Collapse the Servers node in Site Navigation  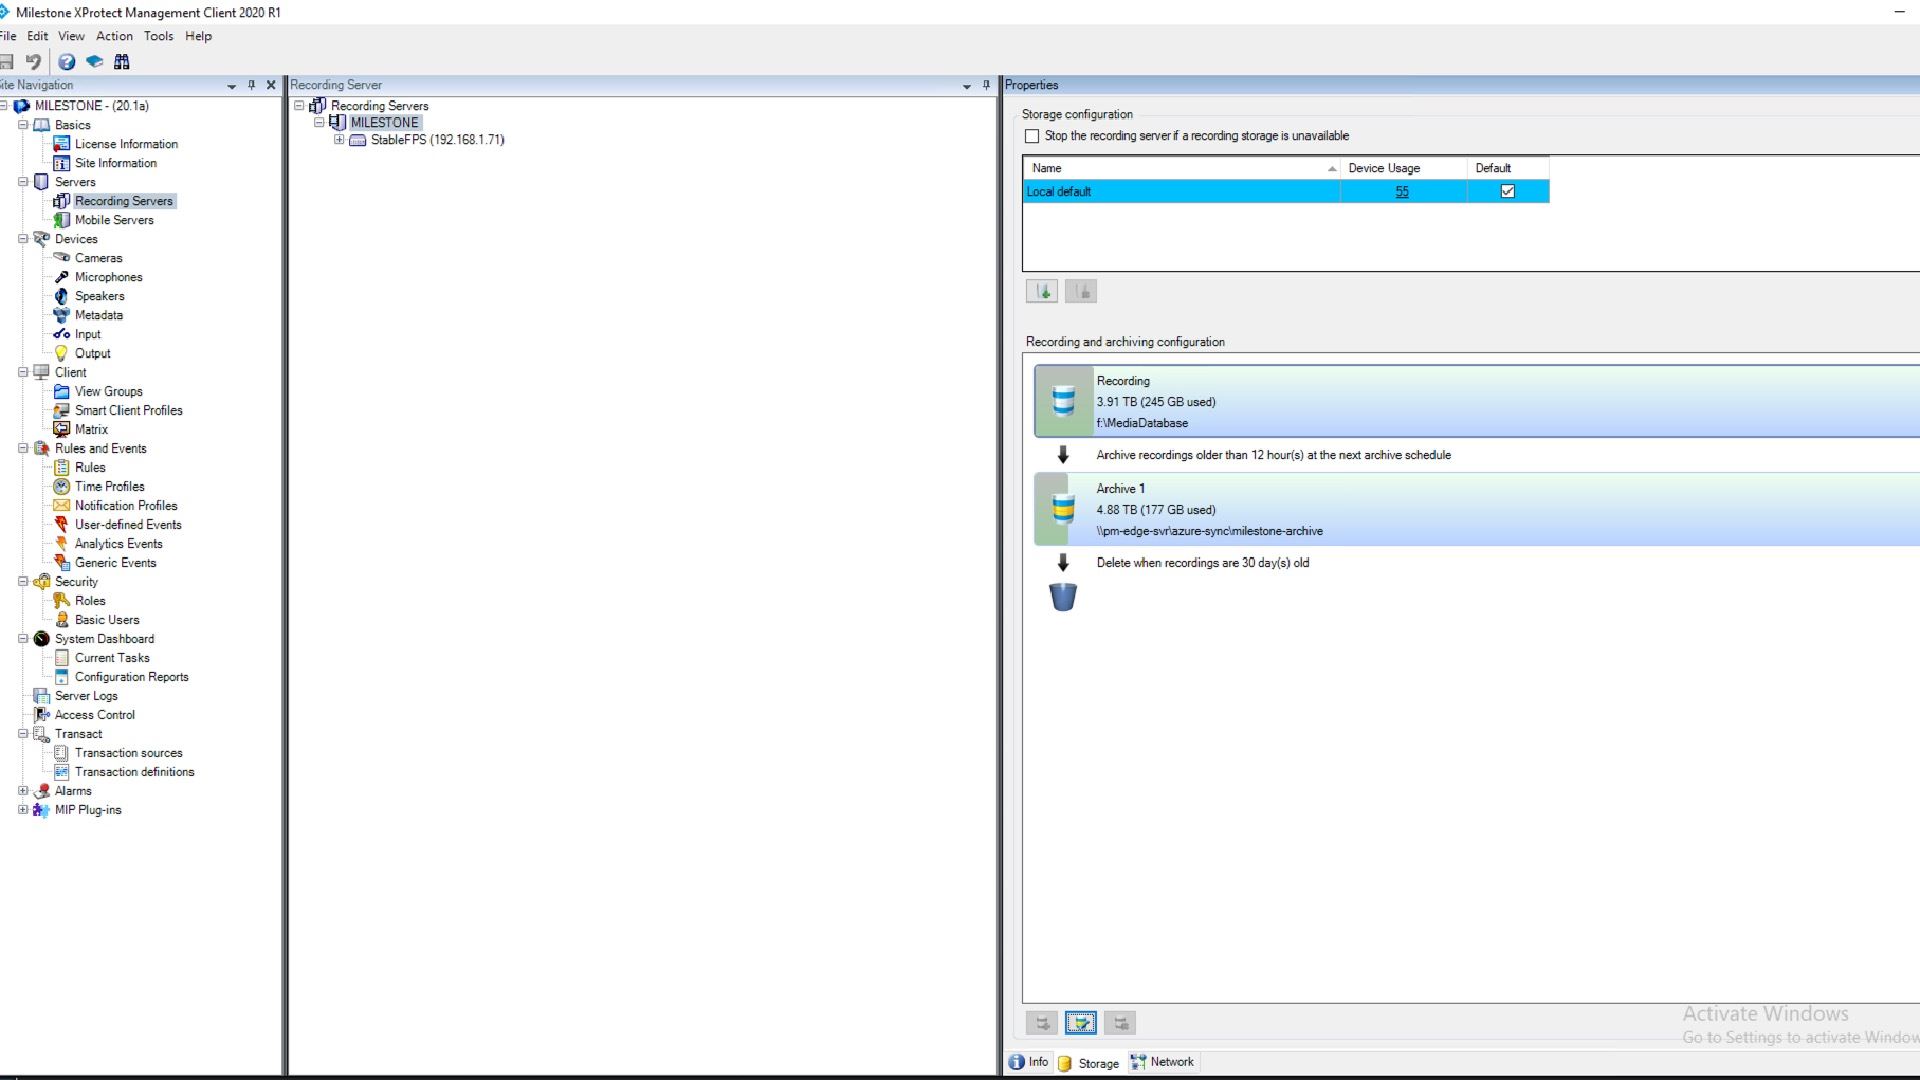[x=23, y=182]
